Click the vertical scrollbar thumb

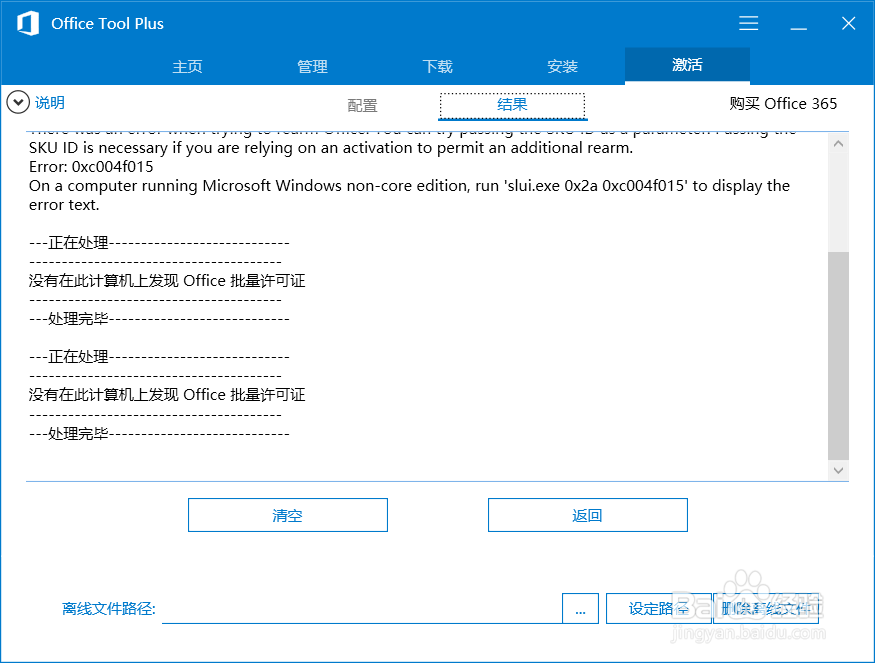pyautogui.click(x=838, y=355)
